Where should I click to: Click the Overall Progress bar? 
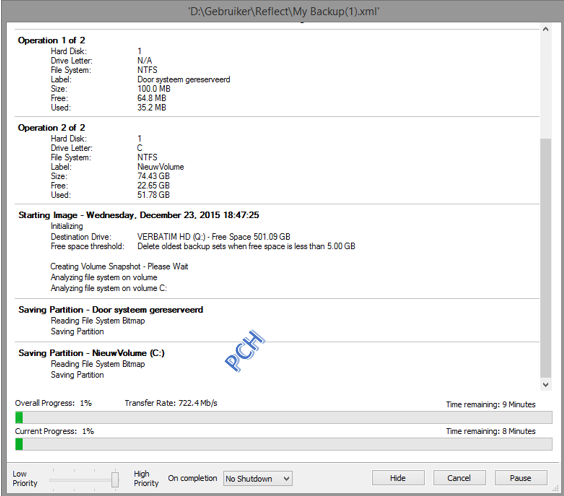pos(283,417)
